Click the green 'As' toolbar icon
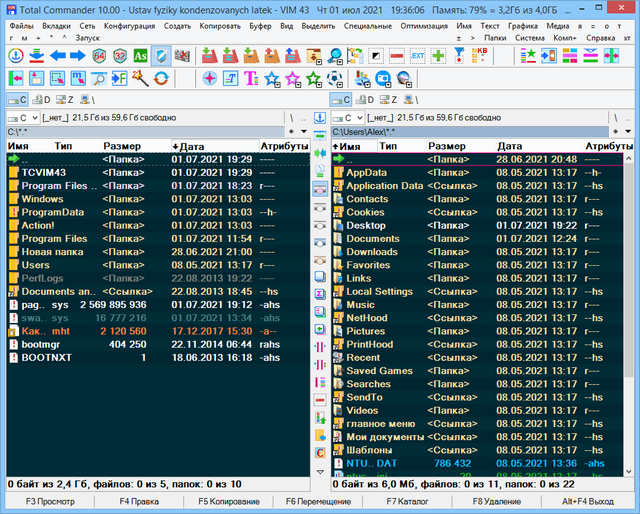 139,55
